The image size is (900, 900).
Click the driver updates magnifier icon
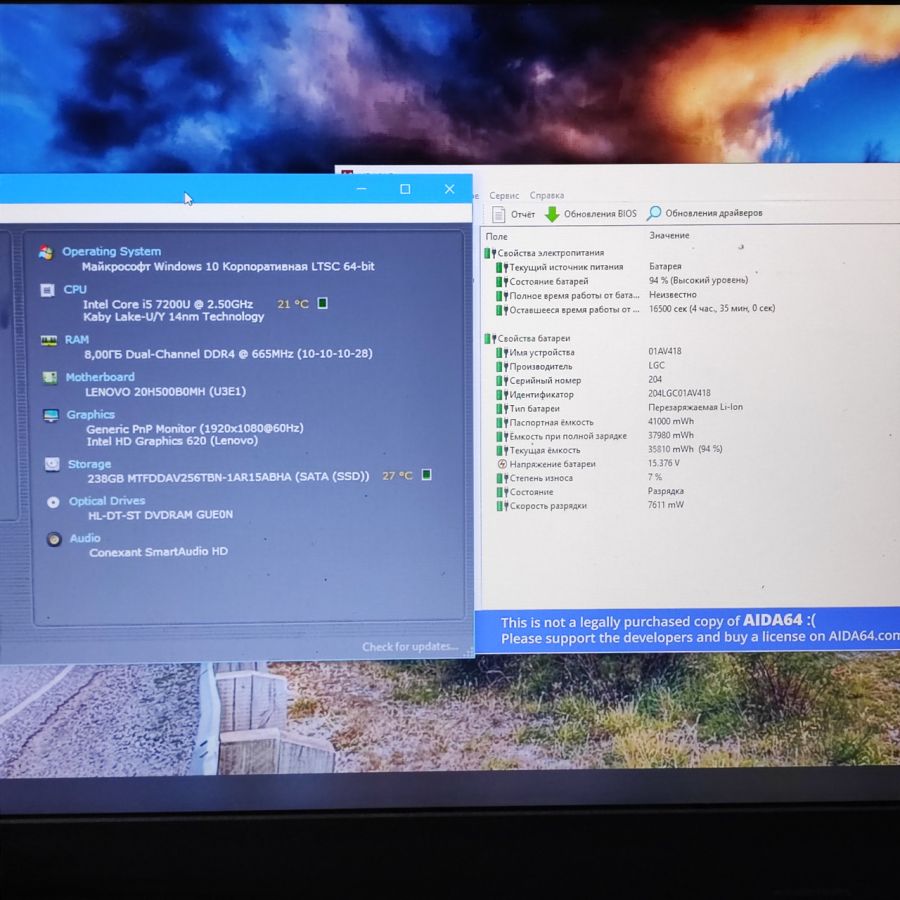pyautogui.click(x=653, y=214)
